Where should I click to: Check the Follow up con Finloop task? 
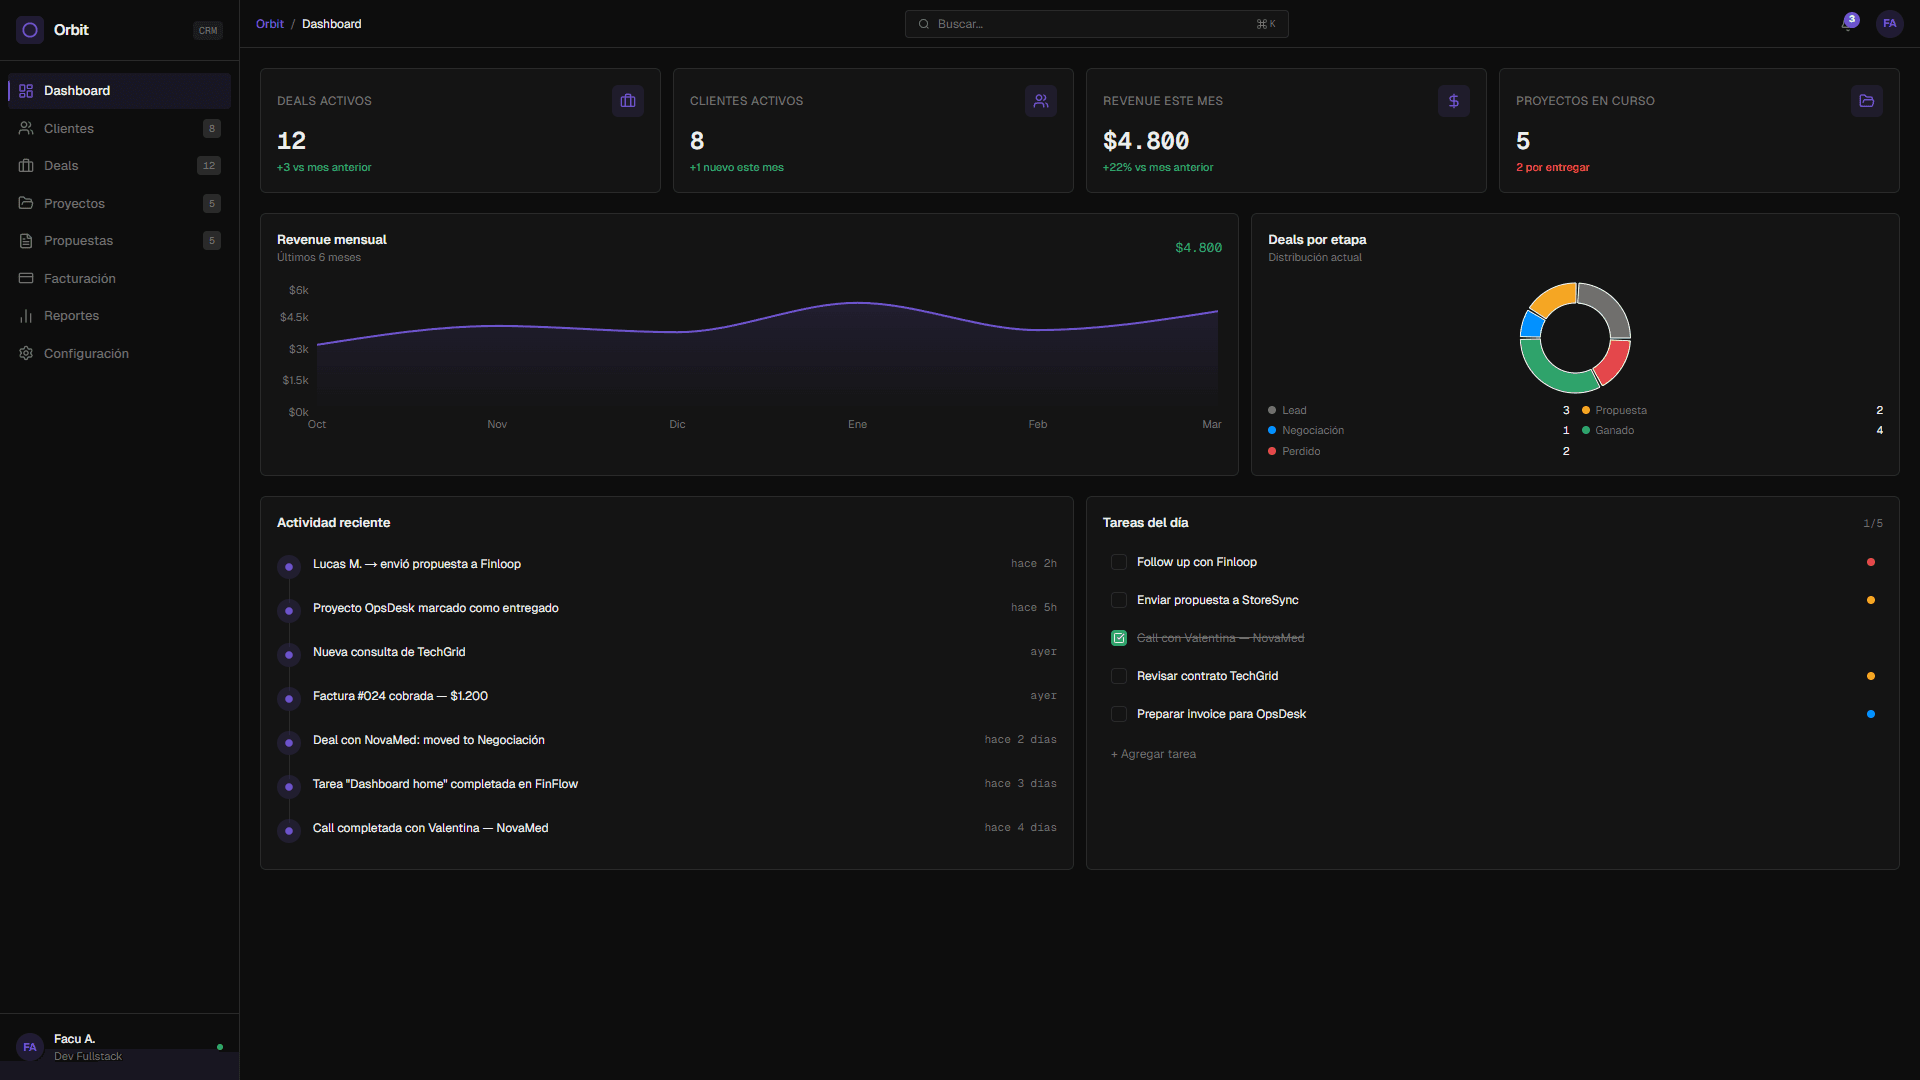[x=1118, y=562]
